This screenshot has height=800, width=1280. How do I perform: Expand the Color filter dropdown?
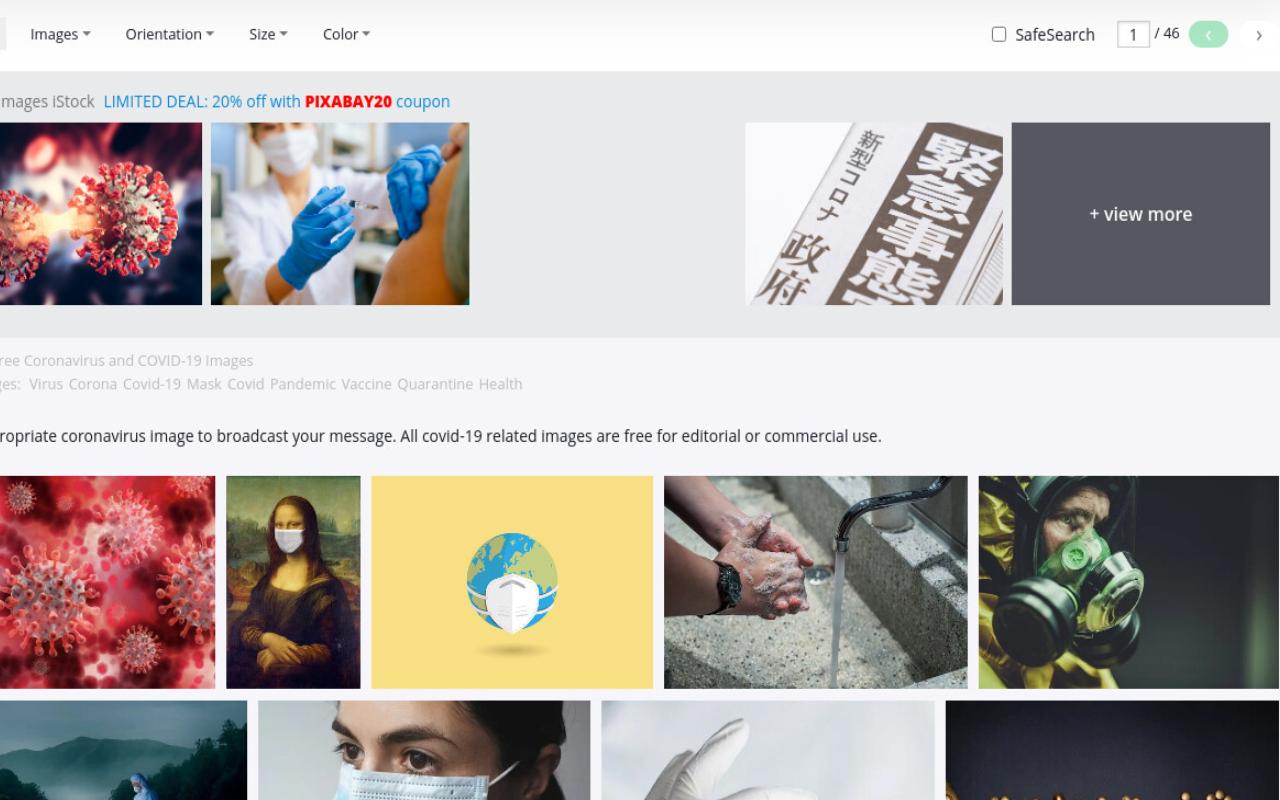(346, 34)
